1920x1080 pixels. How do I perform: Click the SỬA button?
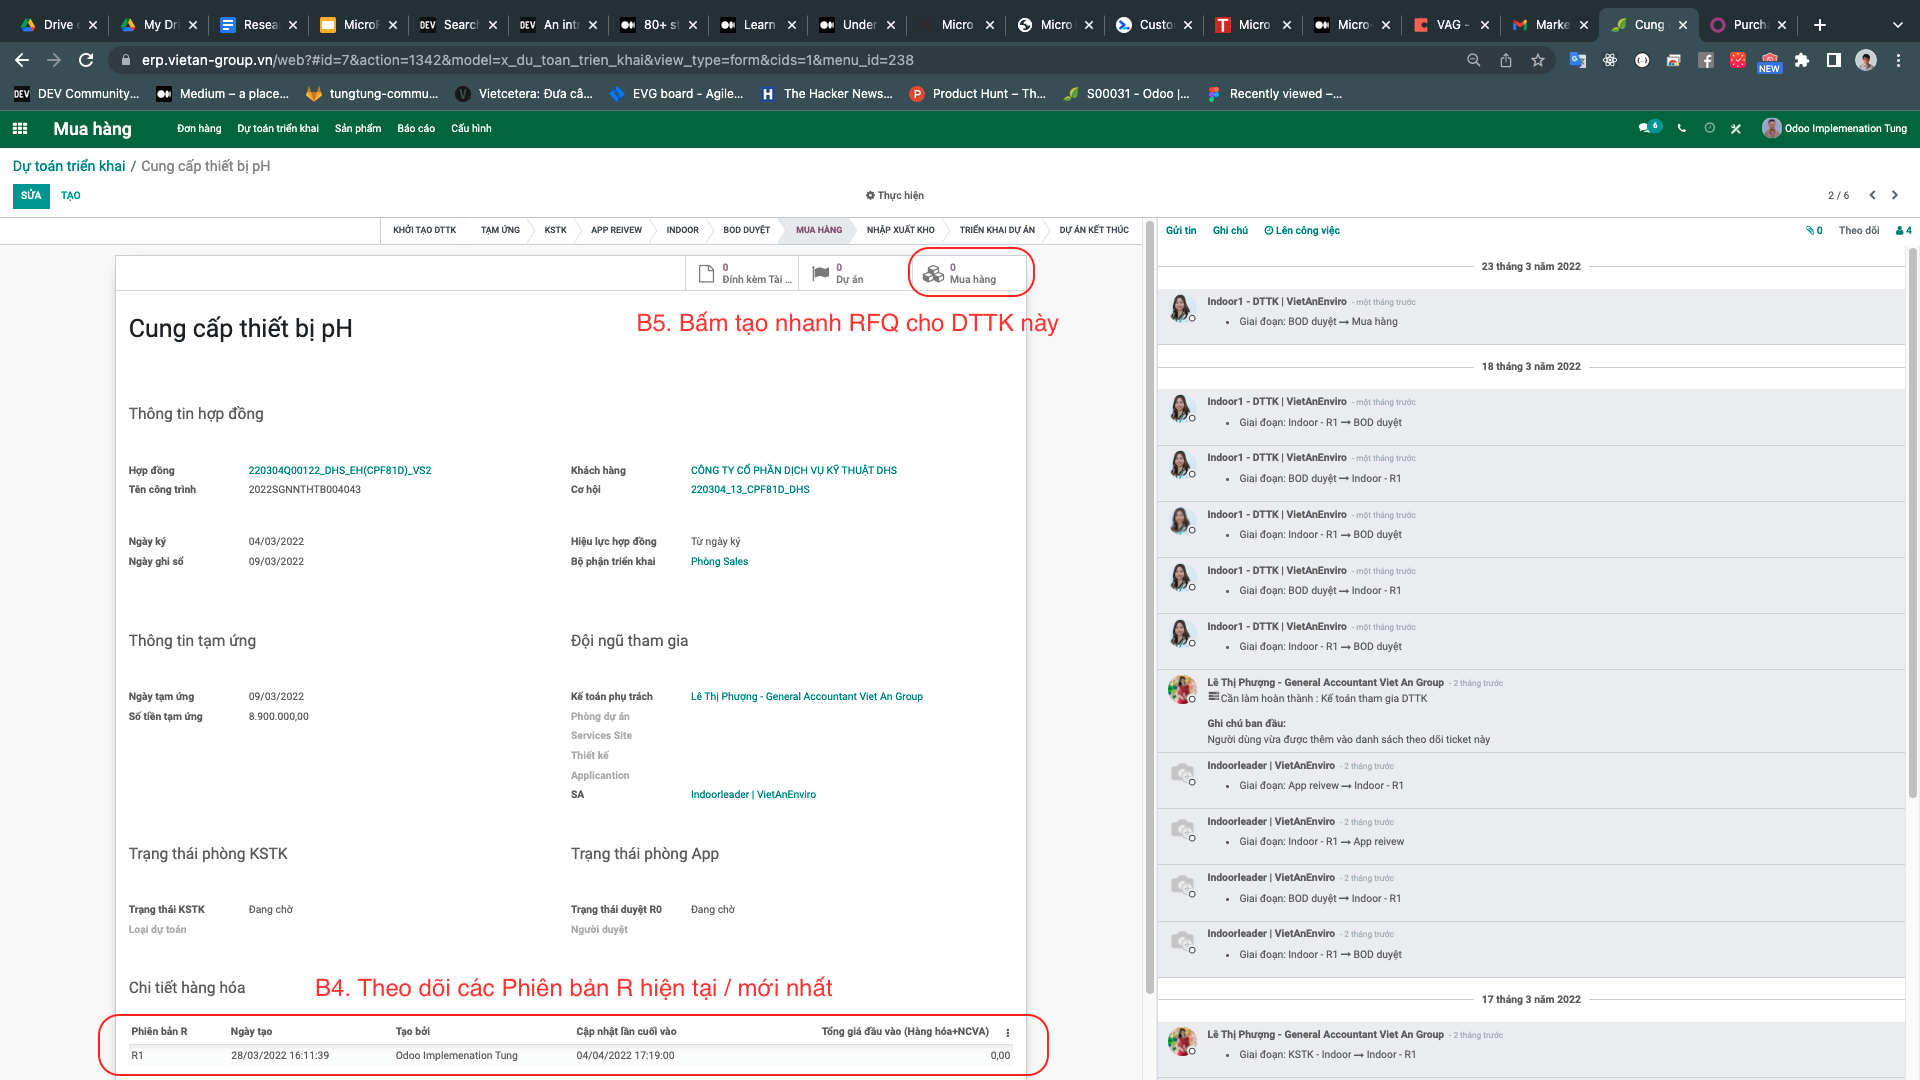pos(31,195)
